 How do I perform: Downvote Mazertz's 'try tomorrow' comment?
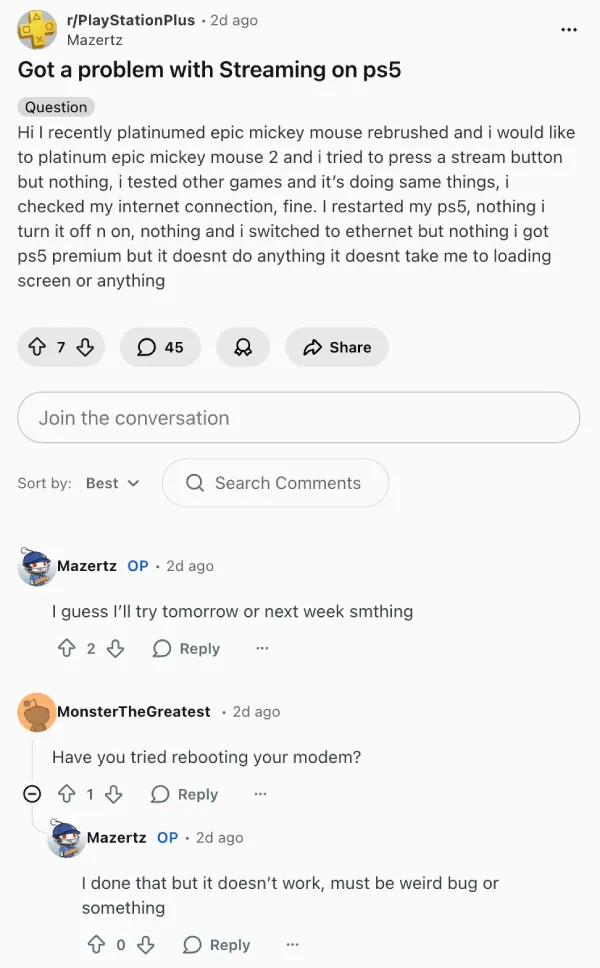click(x=115, y=648)
